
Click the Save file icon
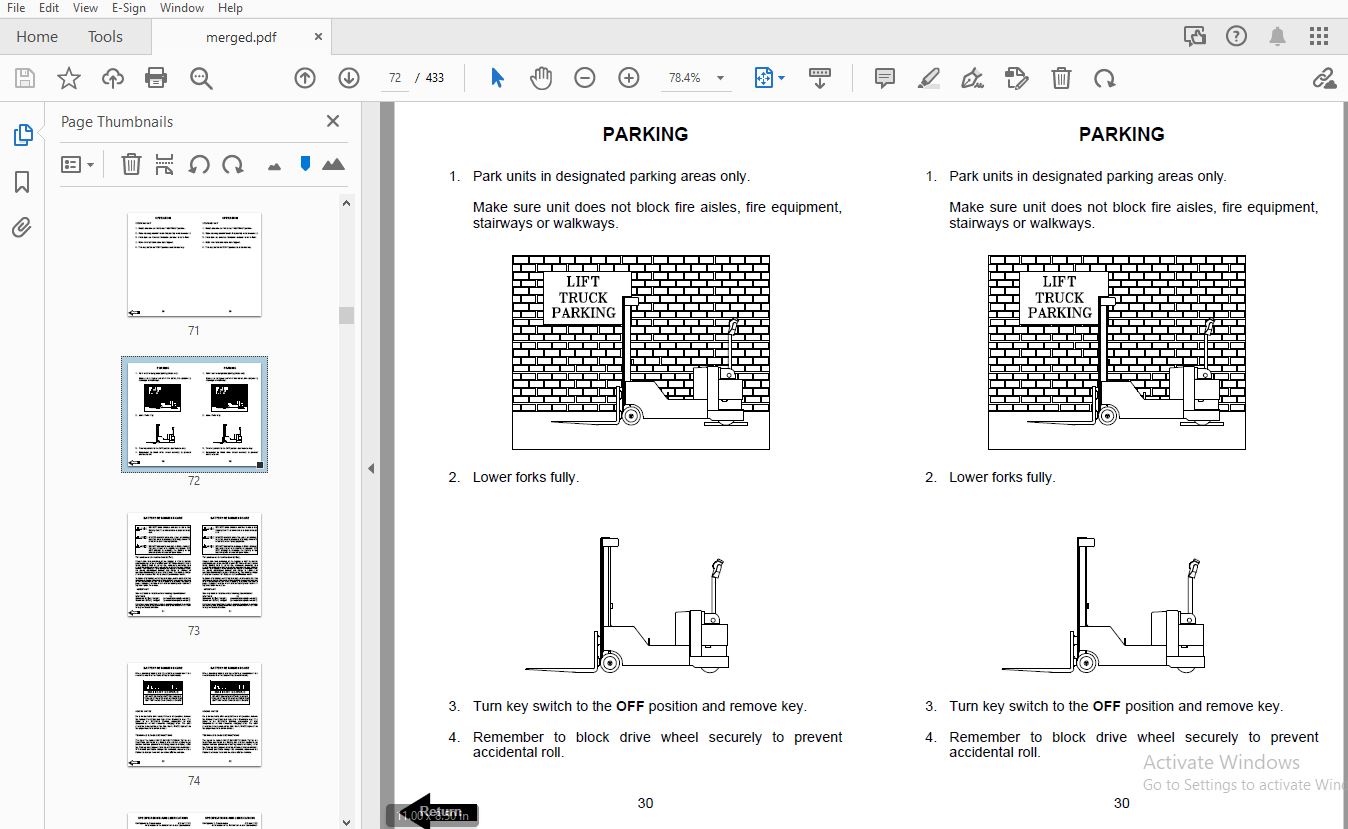[25, 78]
